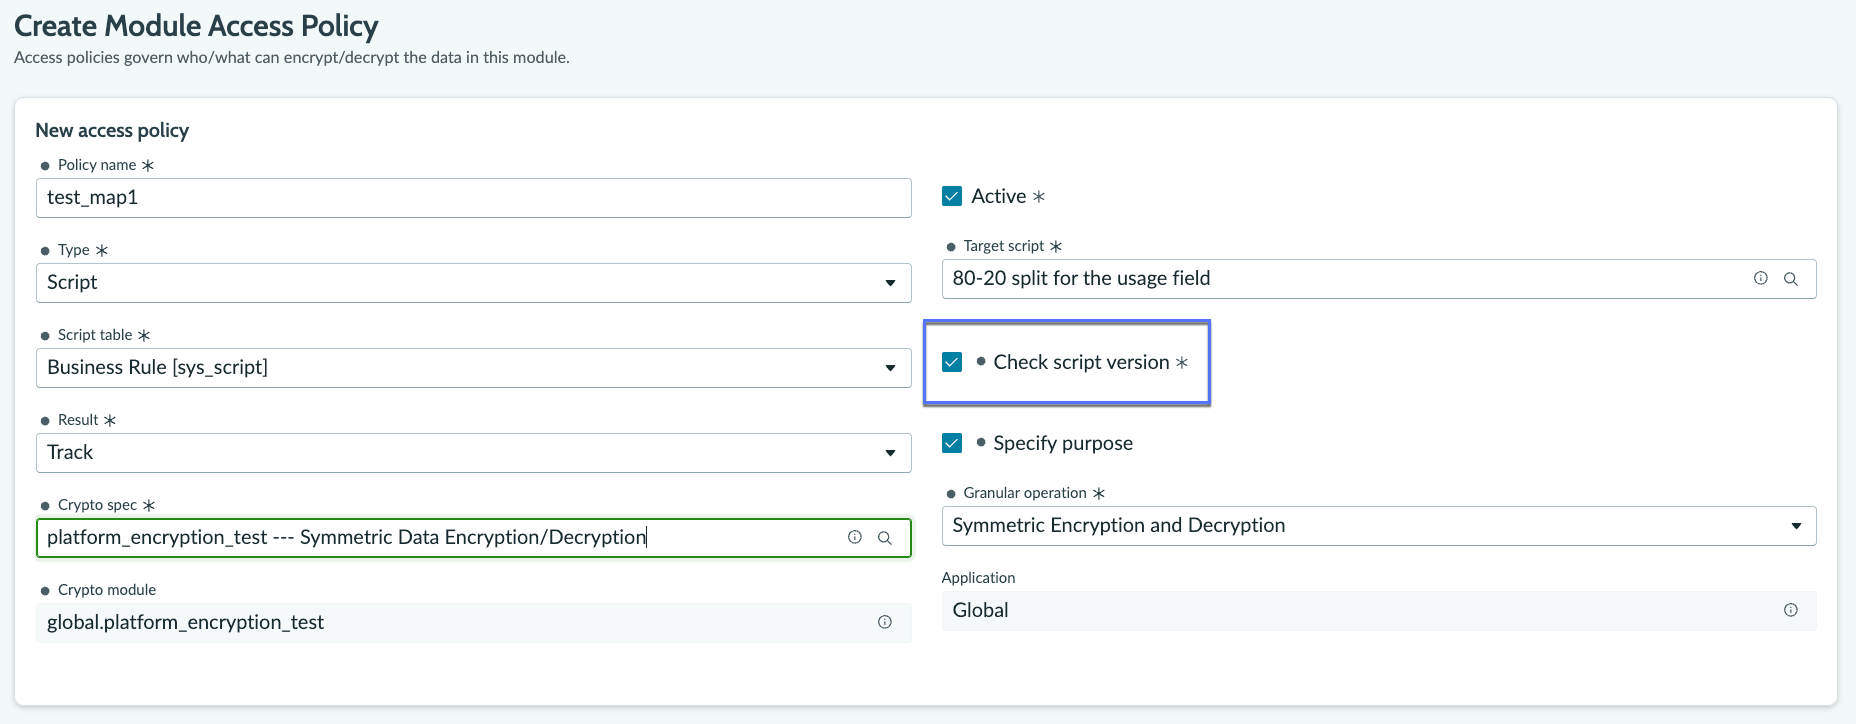
Task: Click the Application field showing Global
Action: tap(1379, 610)
